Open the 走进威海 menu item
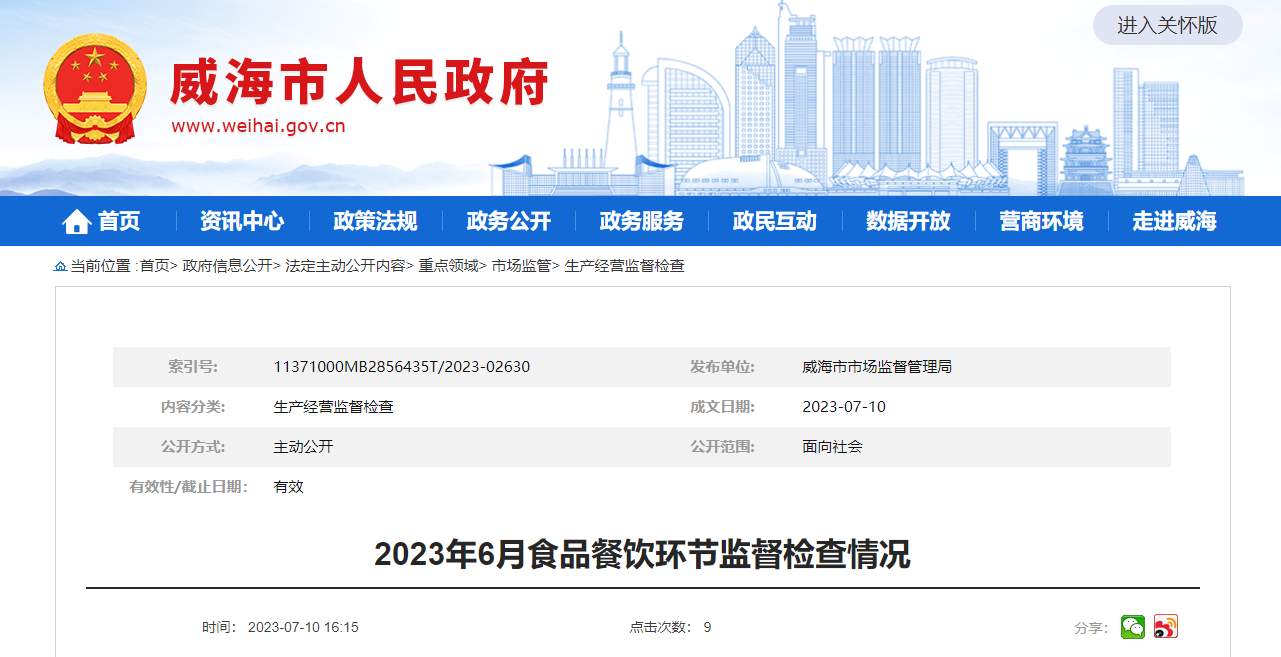 (x=1174, y=222)
